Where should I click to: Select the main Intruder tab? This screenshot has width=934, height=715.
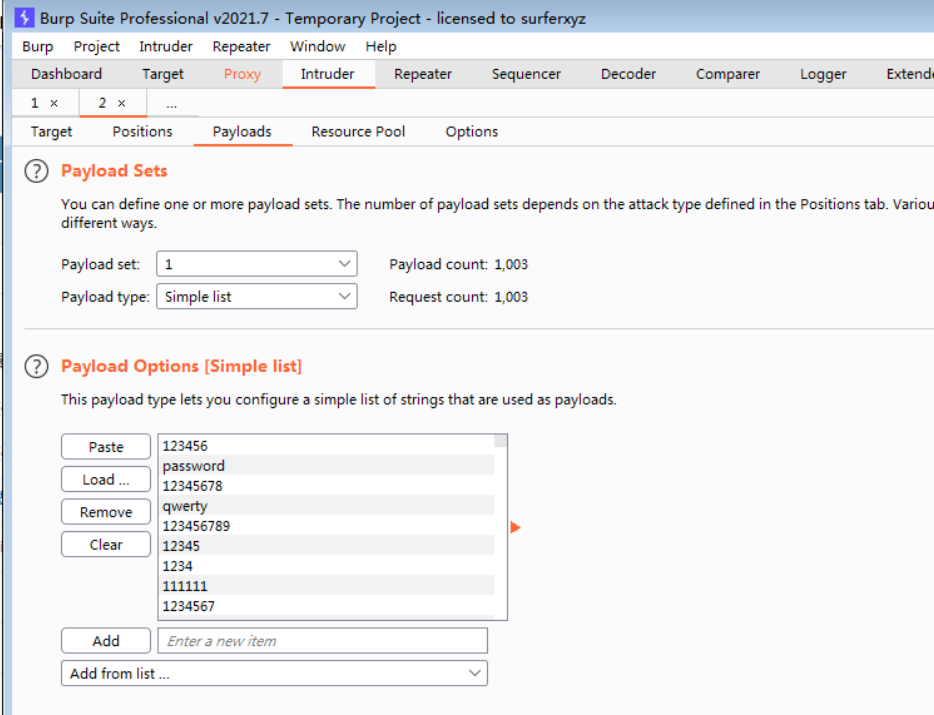(x=328, y=74)
